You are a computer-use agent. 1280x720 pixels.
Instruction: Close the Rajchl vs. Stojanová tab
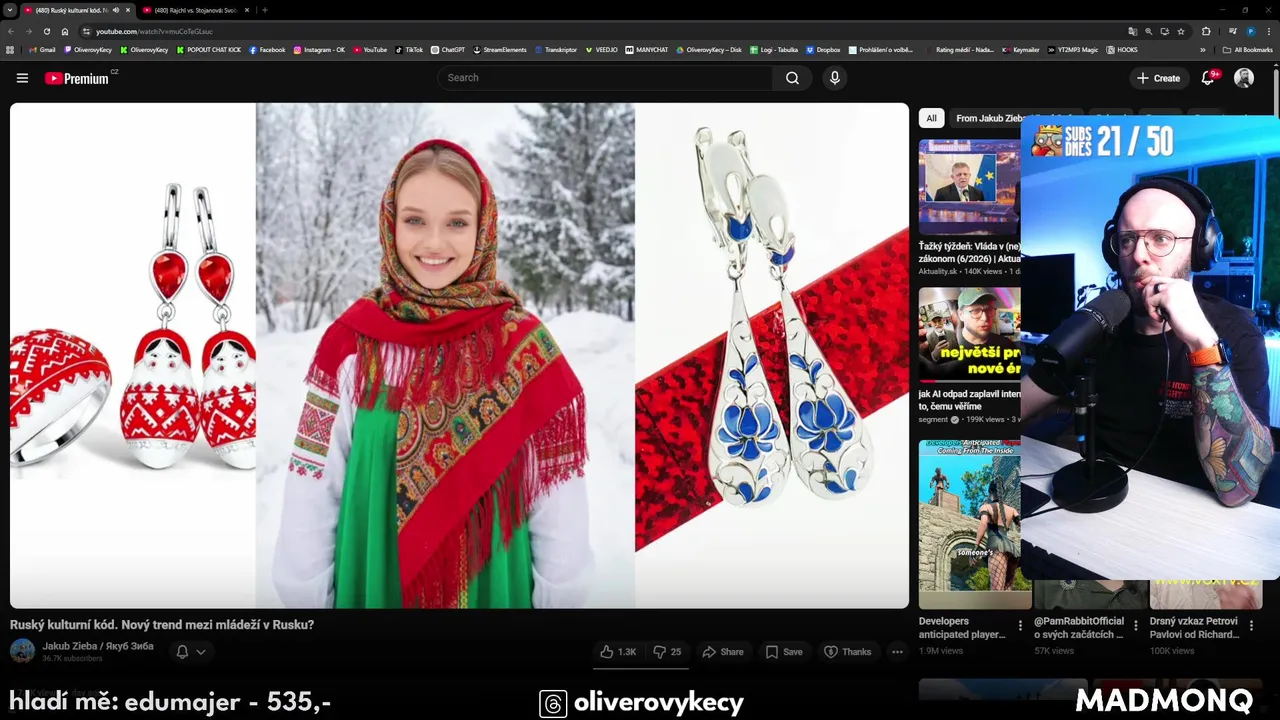[x=245, y=10]
